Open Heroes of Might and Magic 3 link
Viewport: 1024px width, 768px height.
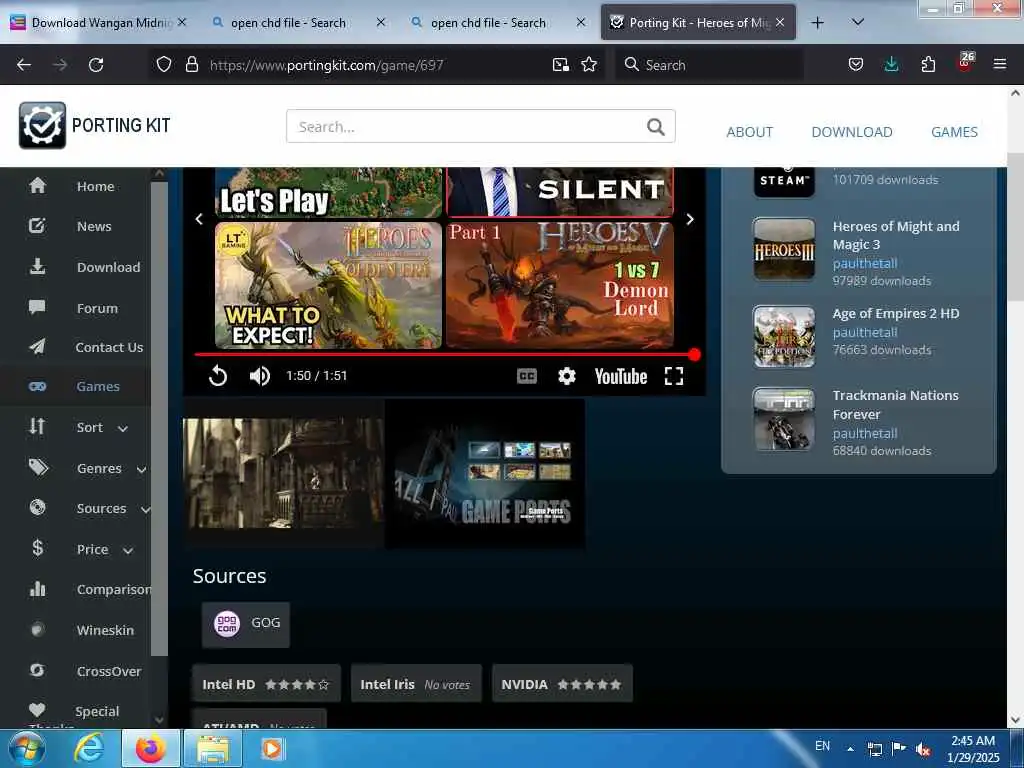(x=896, y=235)
